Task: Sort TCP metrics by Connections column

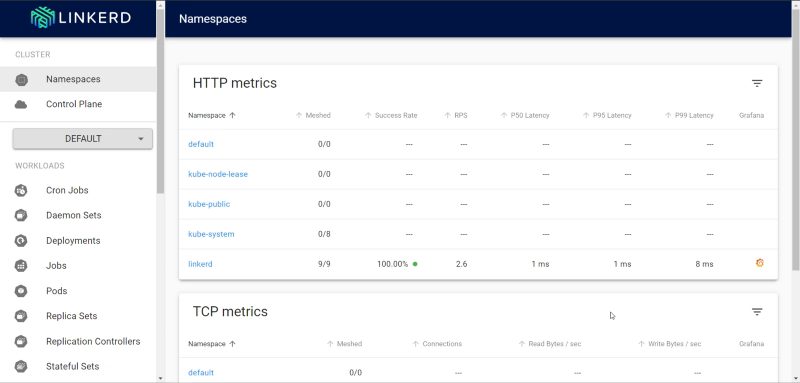Action: tap(437, 344)
